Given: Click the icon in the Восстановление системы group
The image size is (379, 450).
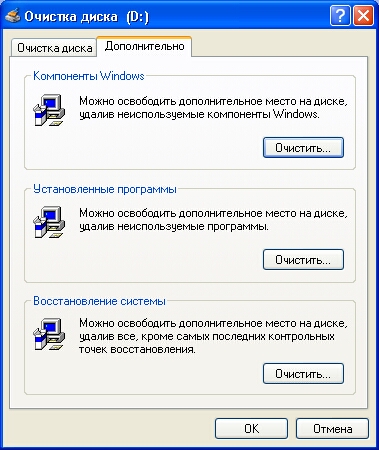Looking at the screenshot, I should tap(49, 334).
